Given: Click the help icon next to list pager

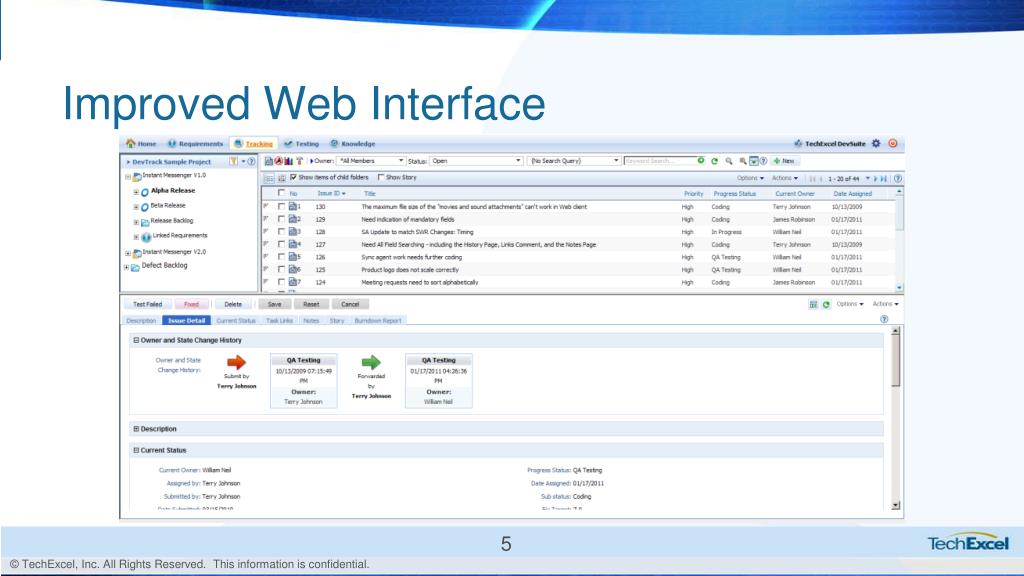Looking at the screenshot, I should click(898, 178).
